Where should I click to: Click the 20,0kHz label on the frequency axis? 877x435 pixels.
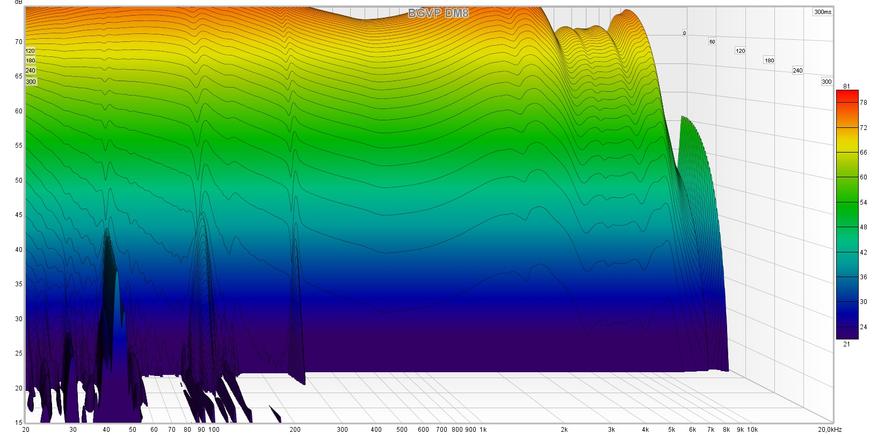(832, 430)
